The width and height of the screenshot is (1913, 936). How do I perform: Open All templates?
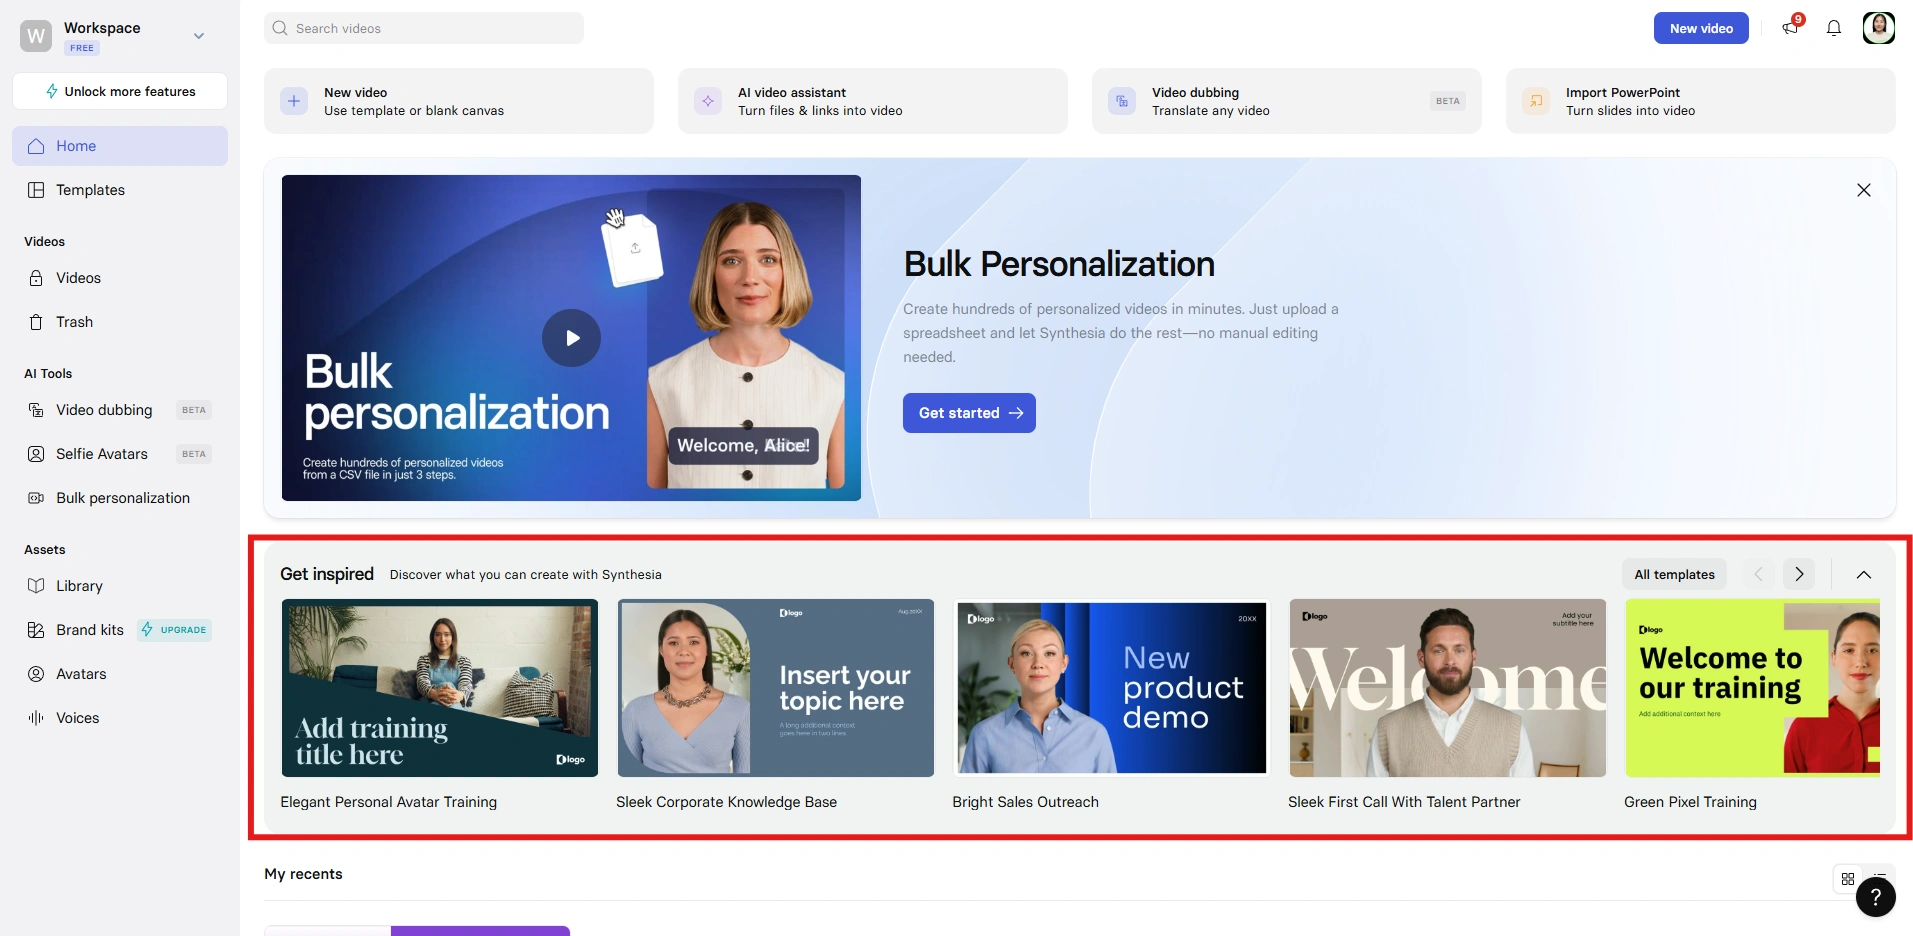[x=1674, y=574]
